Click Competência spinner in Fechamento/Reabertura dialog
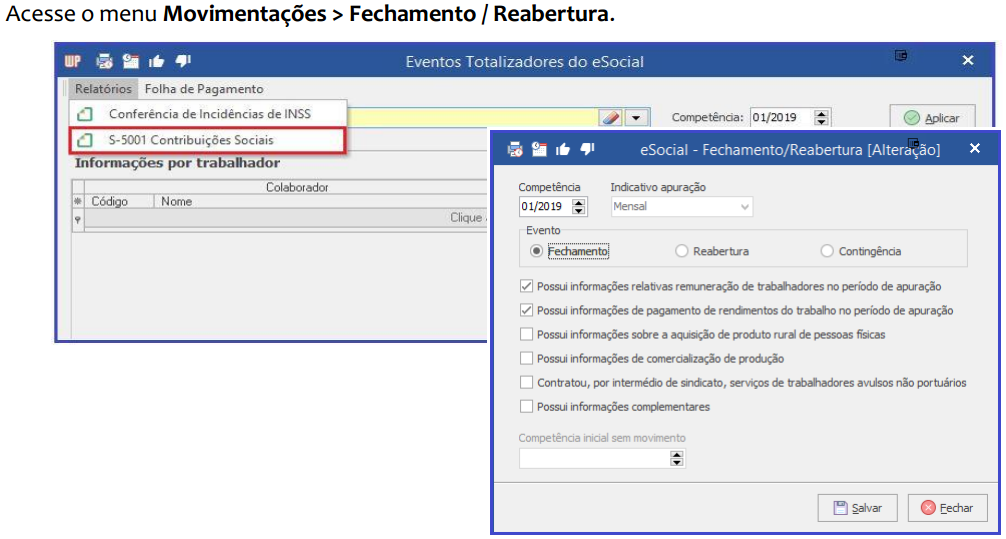This screenshot has width=1006, height=539. (579, 207)
